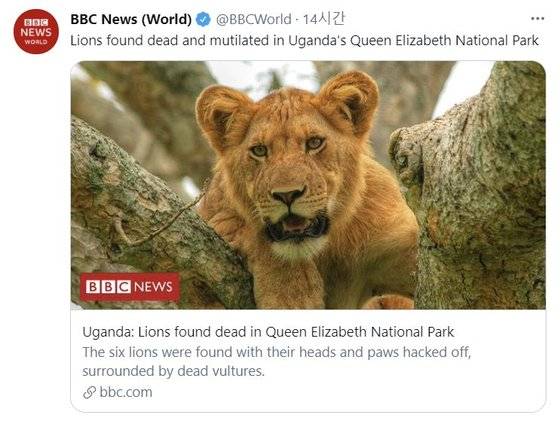
Task: Click the link card's white text area
Action: point(308,361)
